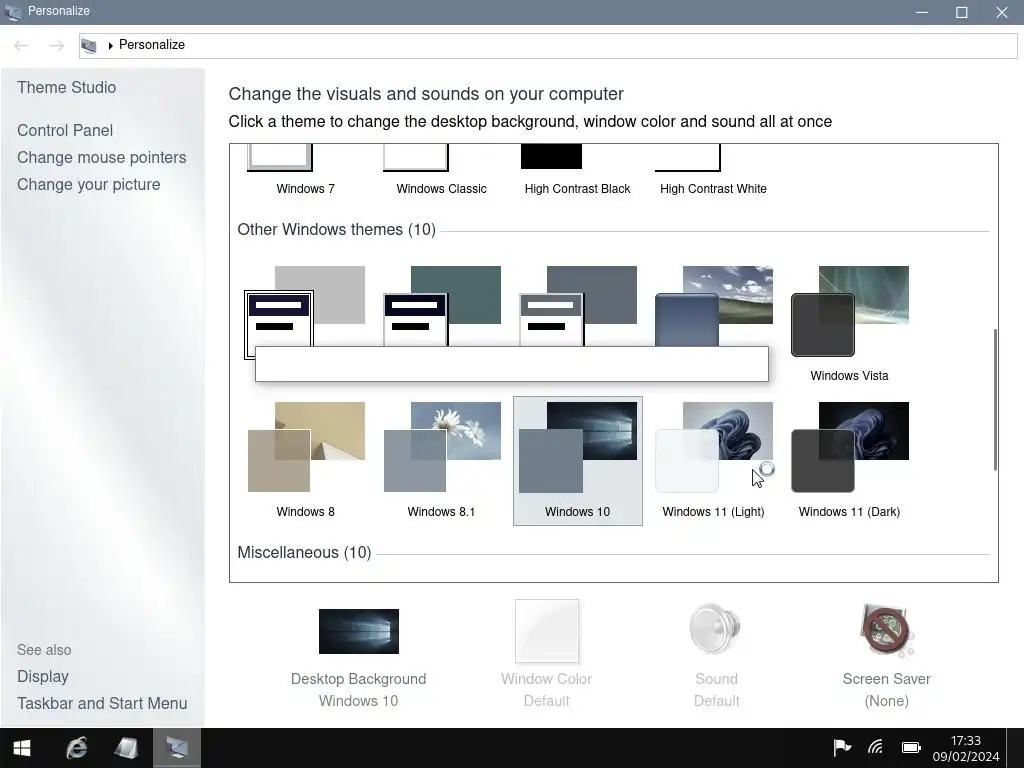Select the dark grey background classic theme

point(578,307)
